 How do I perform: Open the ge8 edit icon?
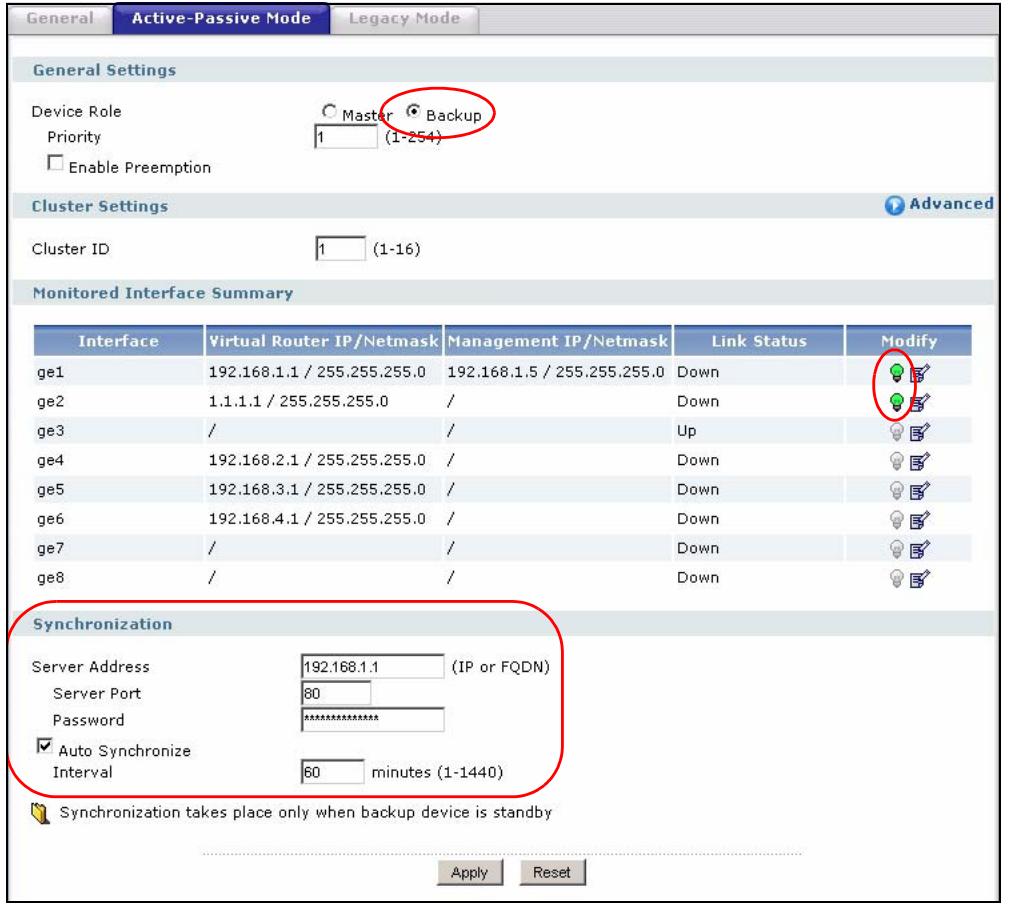point(920,580)
